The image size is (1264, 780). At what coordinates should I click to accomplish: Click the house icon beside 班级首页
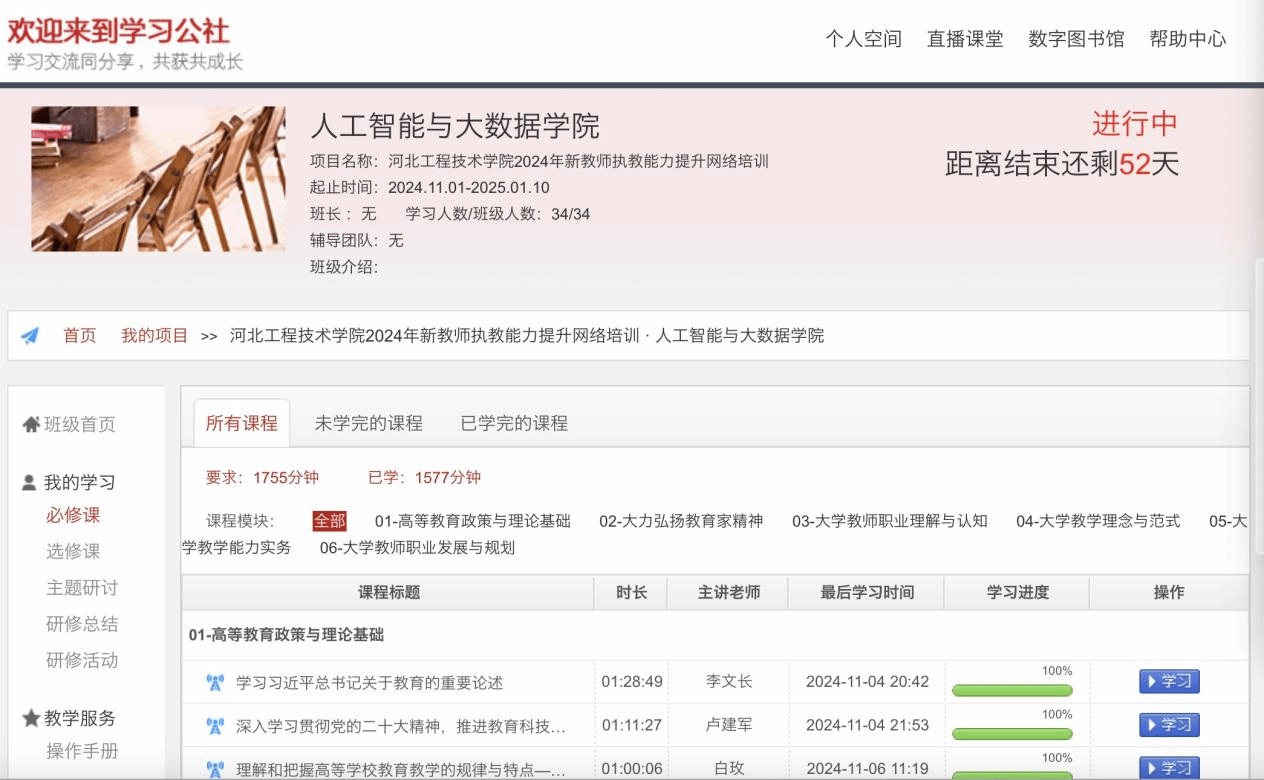[x=31, y=425]
